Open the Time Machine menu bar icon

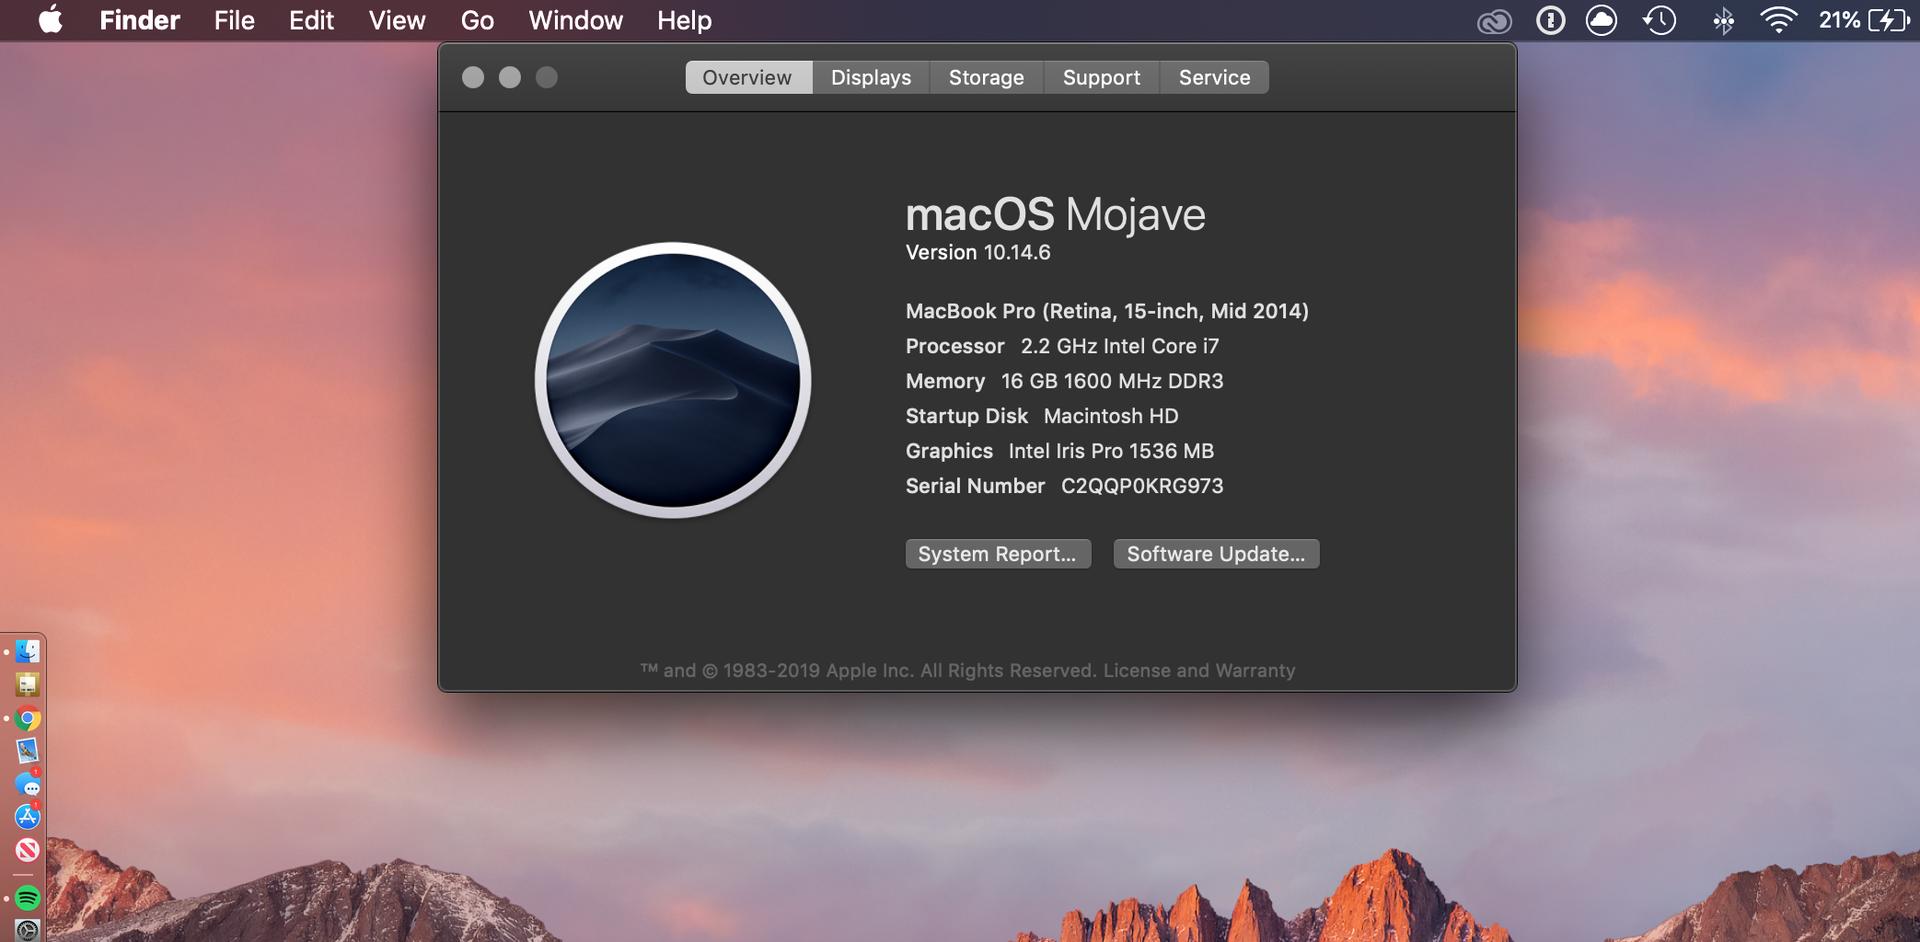(1659, 20)
